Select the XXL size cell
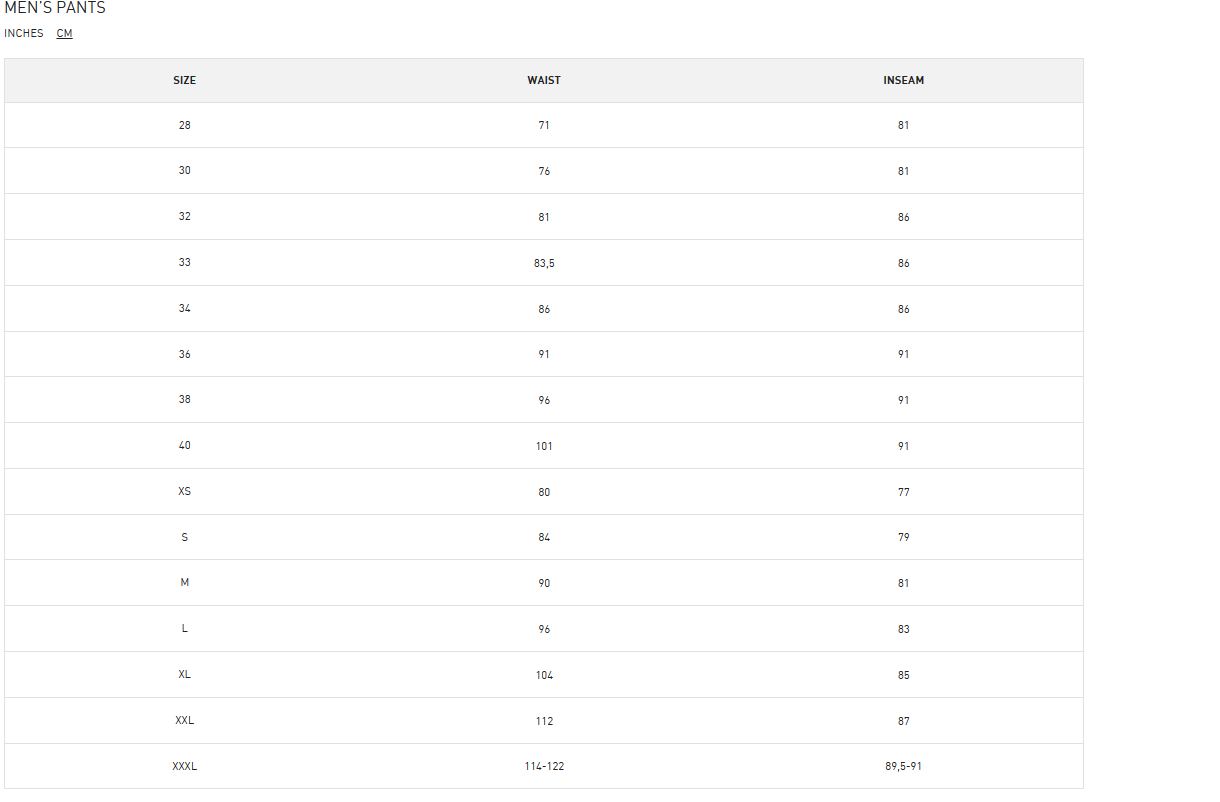 [x=185, y=721]
